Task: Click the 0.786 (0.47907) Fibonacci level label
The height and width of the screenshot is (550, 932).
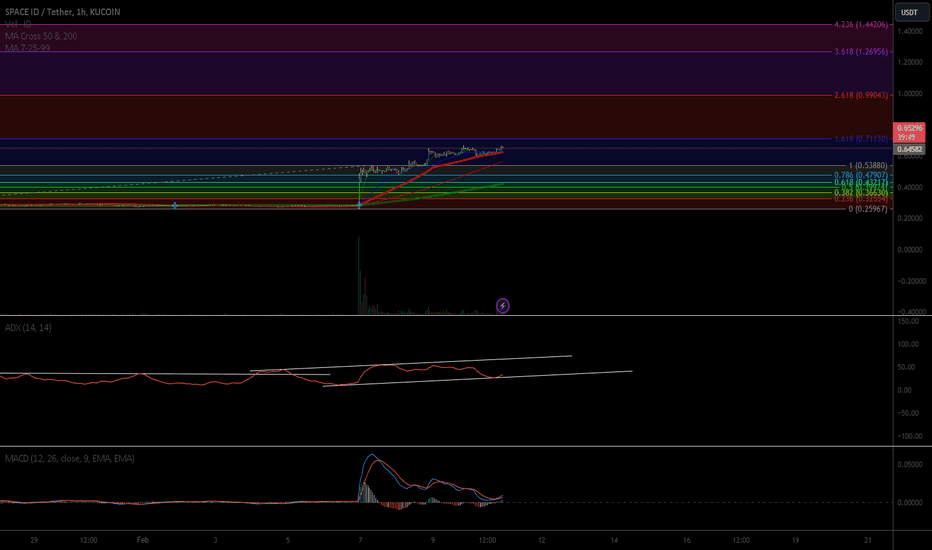Action: point(861,175)
